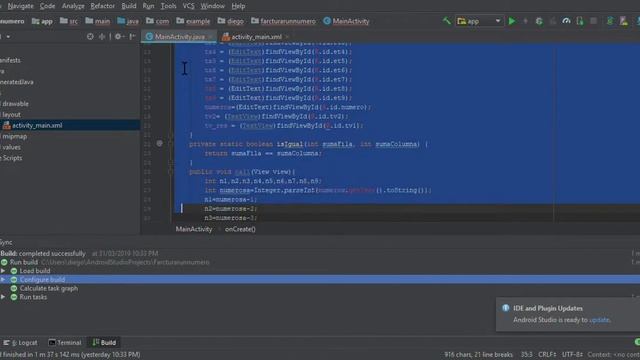Open the Tools menu
Image resolution: width=640 pixels, height=360 pixels.
[168, 6]
